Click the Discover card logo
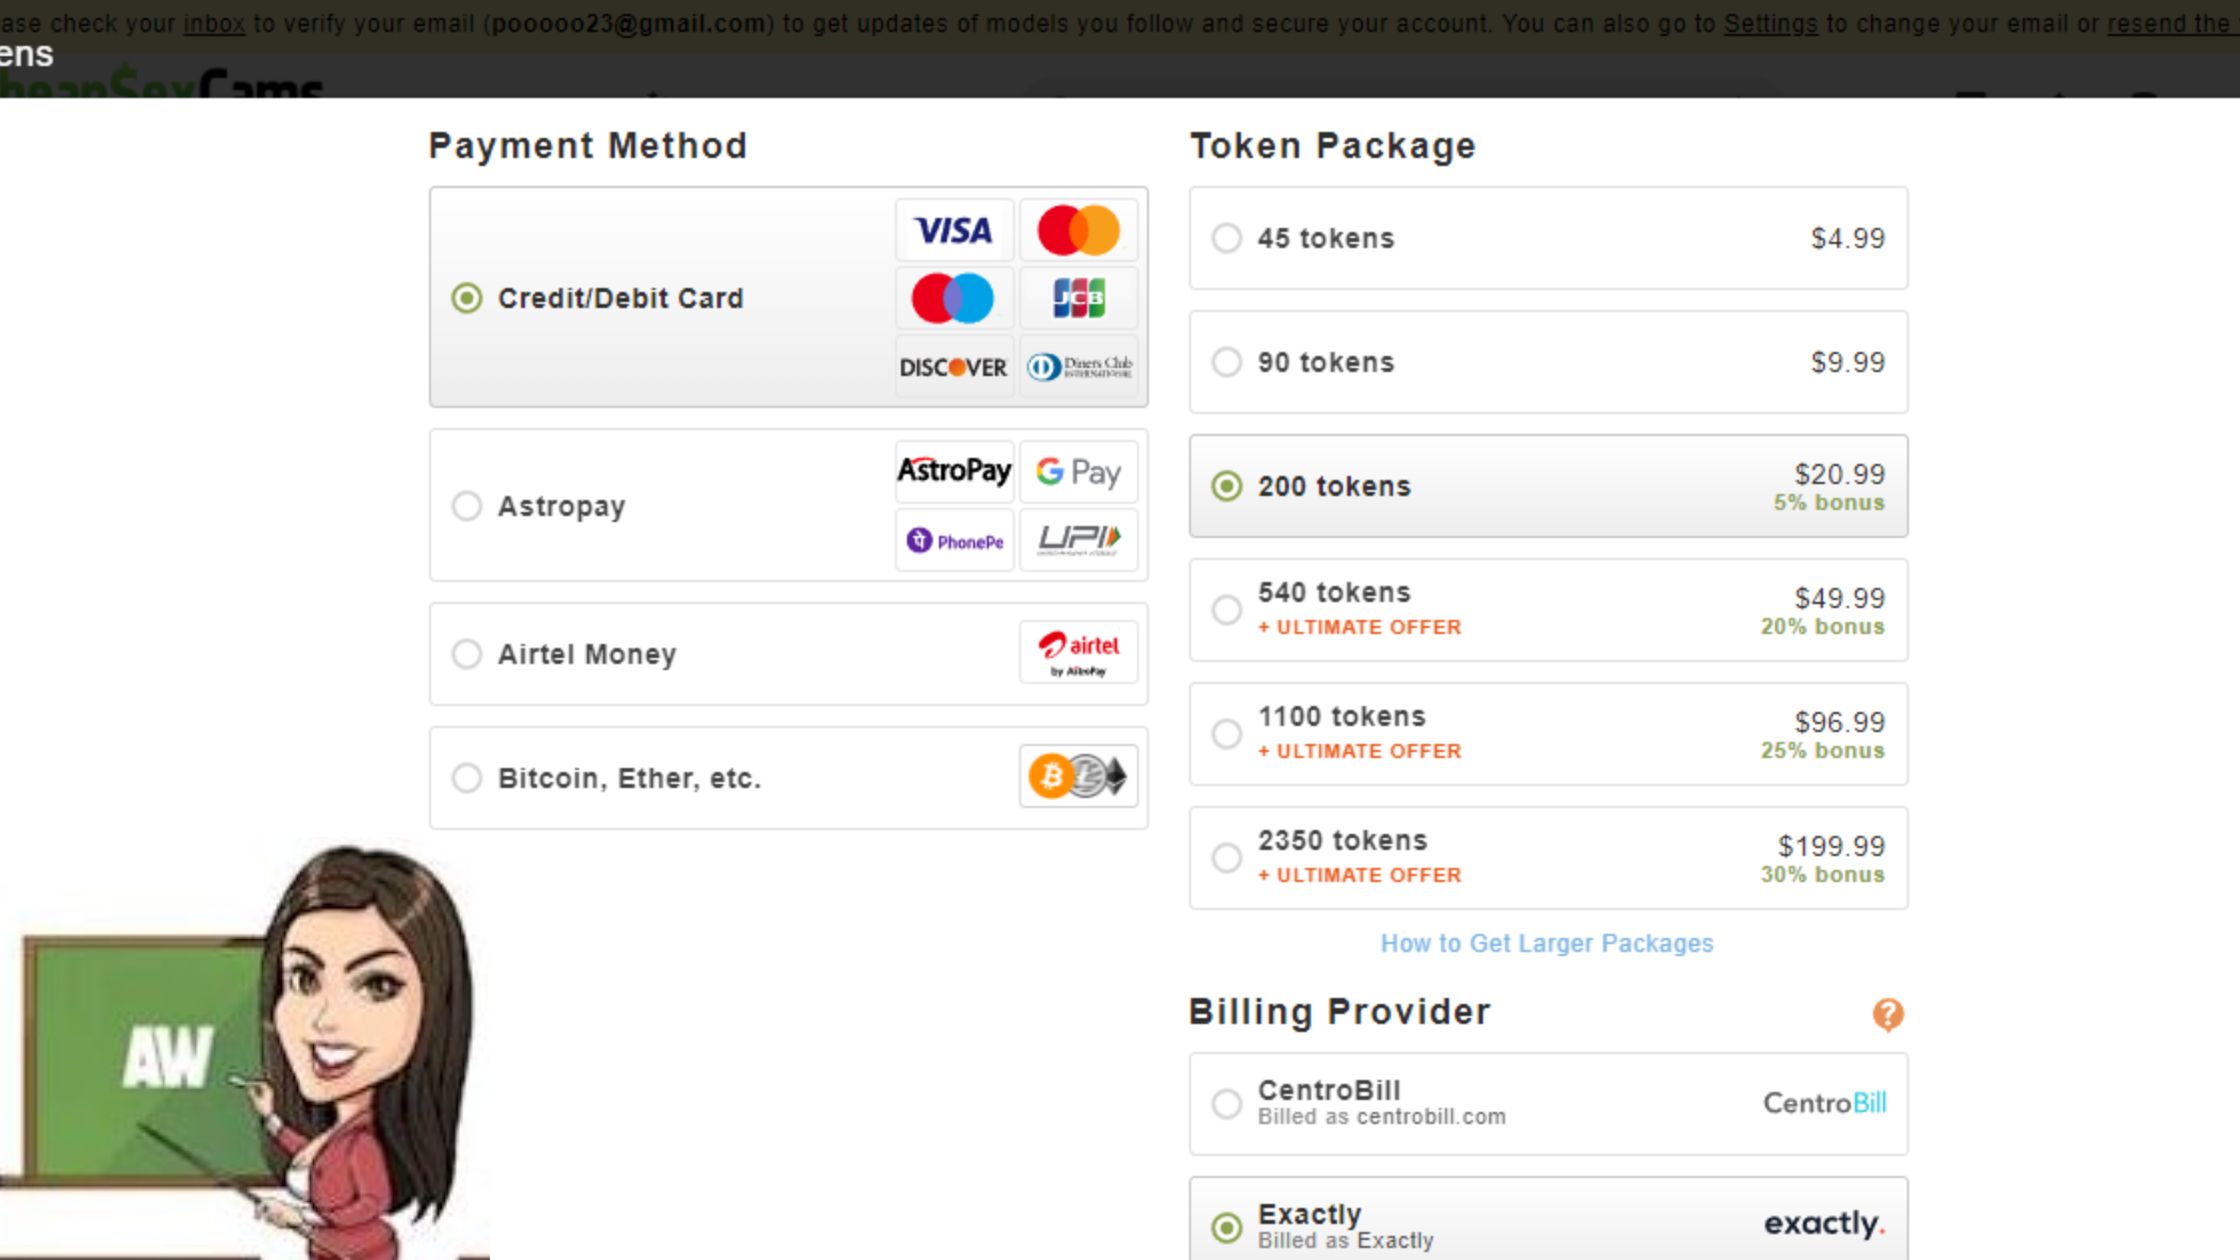This screenshot has width=2240, height=1260. (954, 367)
